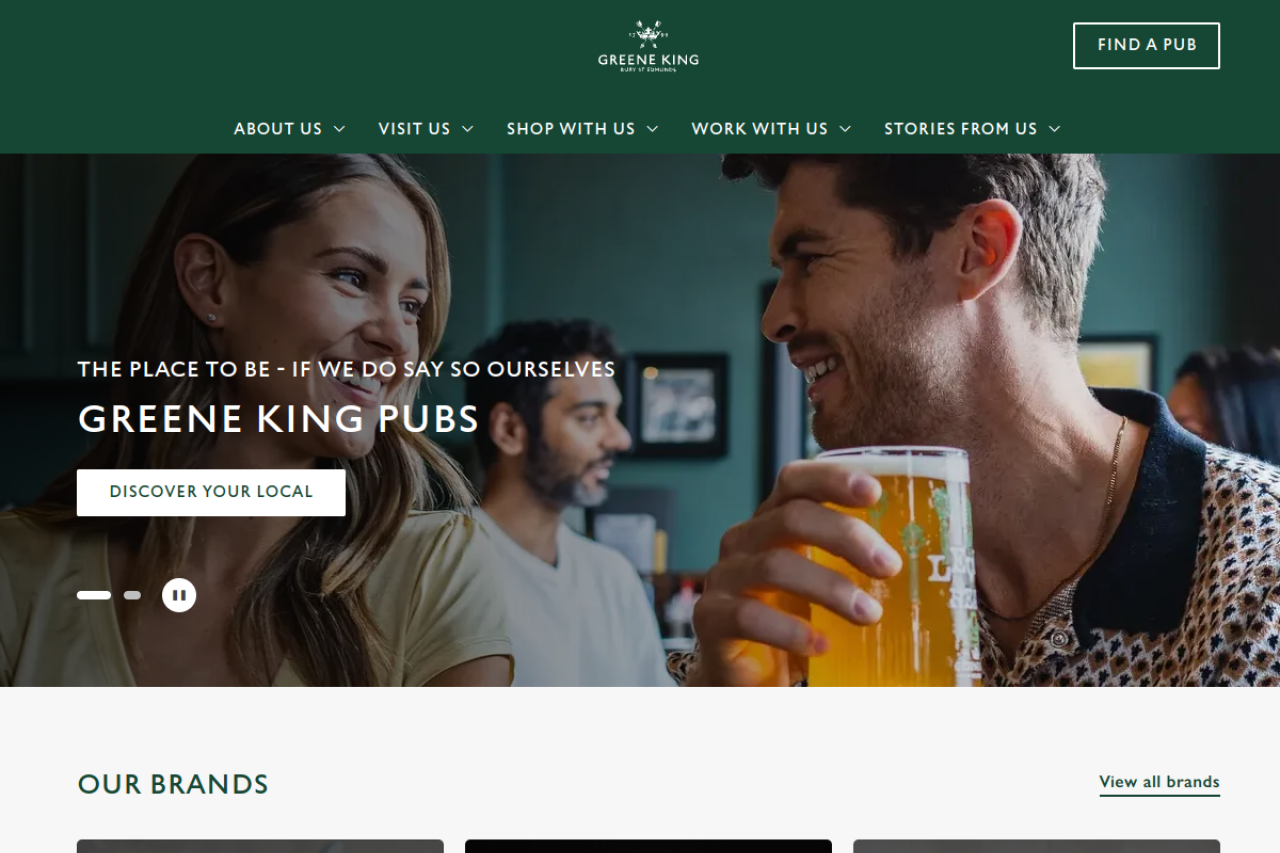Follow the View all brands link
This screenshot has height=853, width=1280.
[x=1159, y=782]
